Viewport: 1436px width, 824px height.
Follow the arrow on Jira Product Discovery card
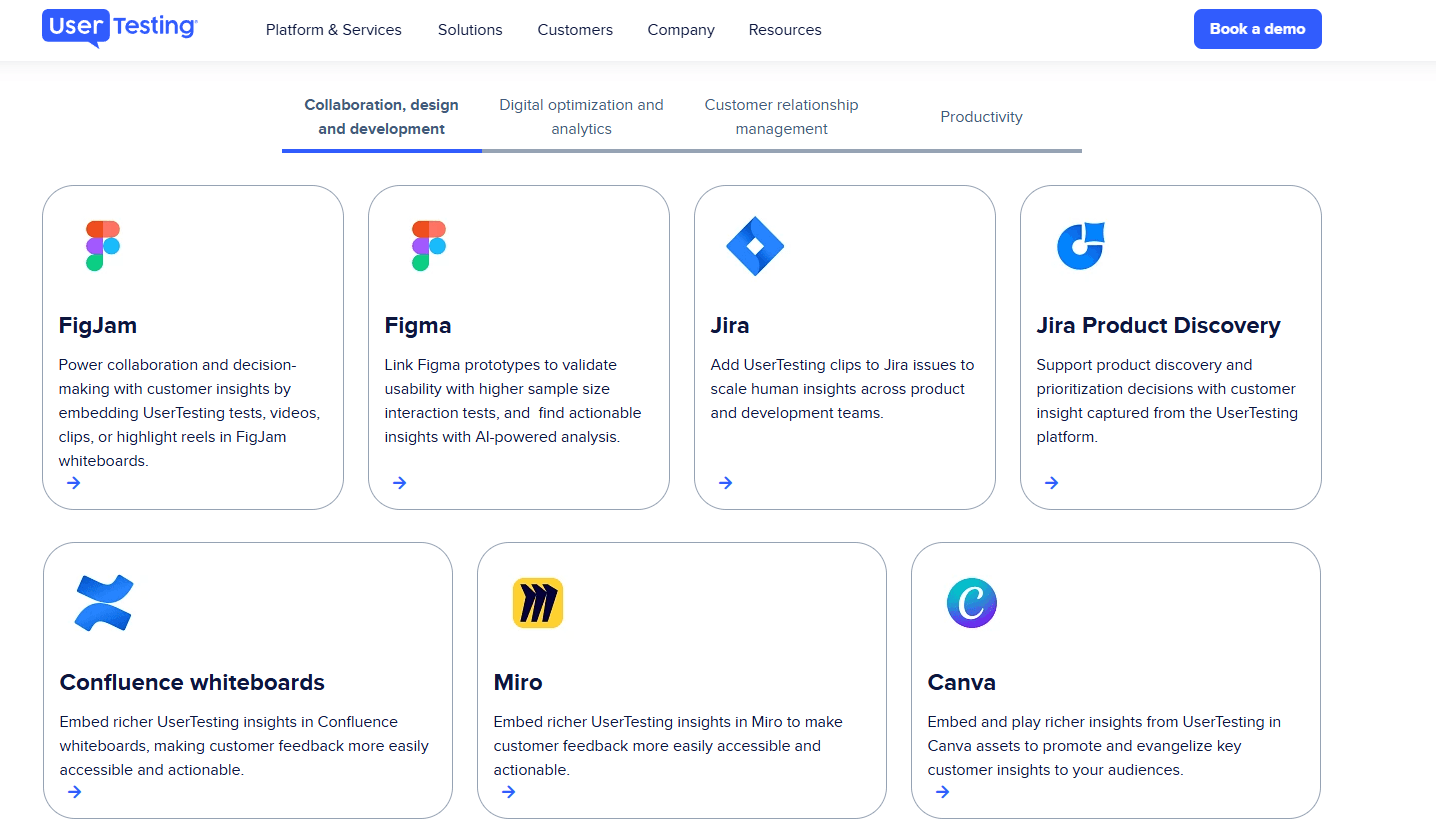click(x=1052, y=483)
